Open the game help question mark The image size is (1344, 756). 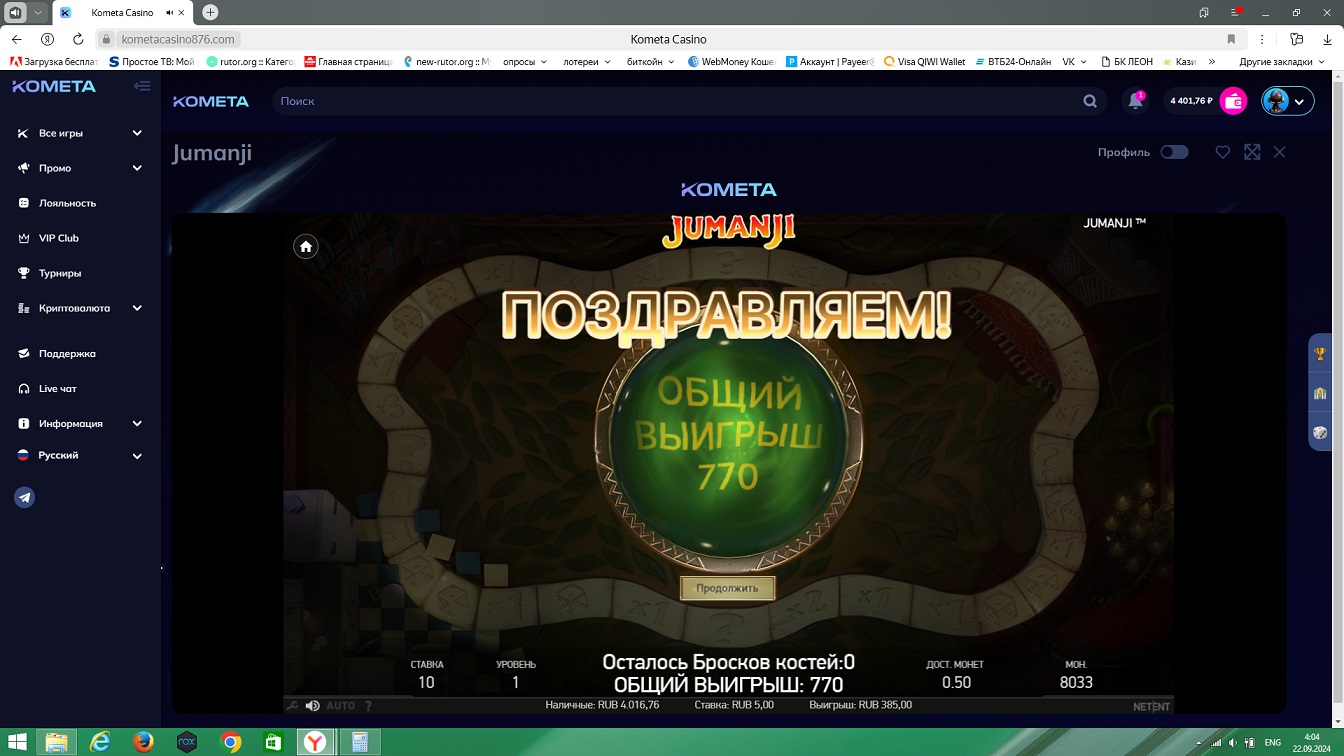pos(369,706)
